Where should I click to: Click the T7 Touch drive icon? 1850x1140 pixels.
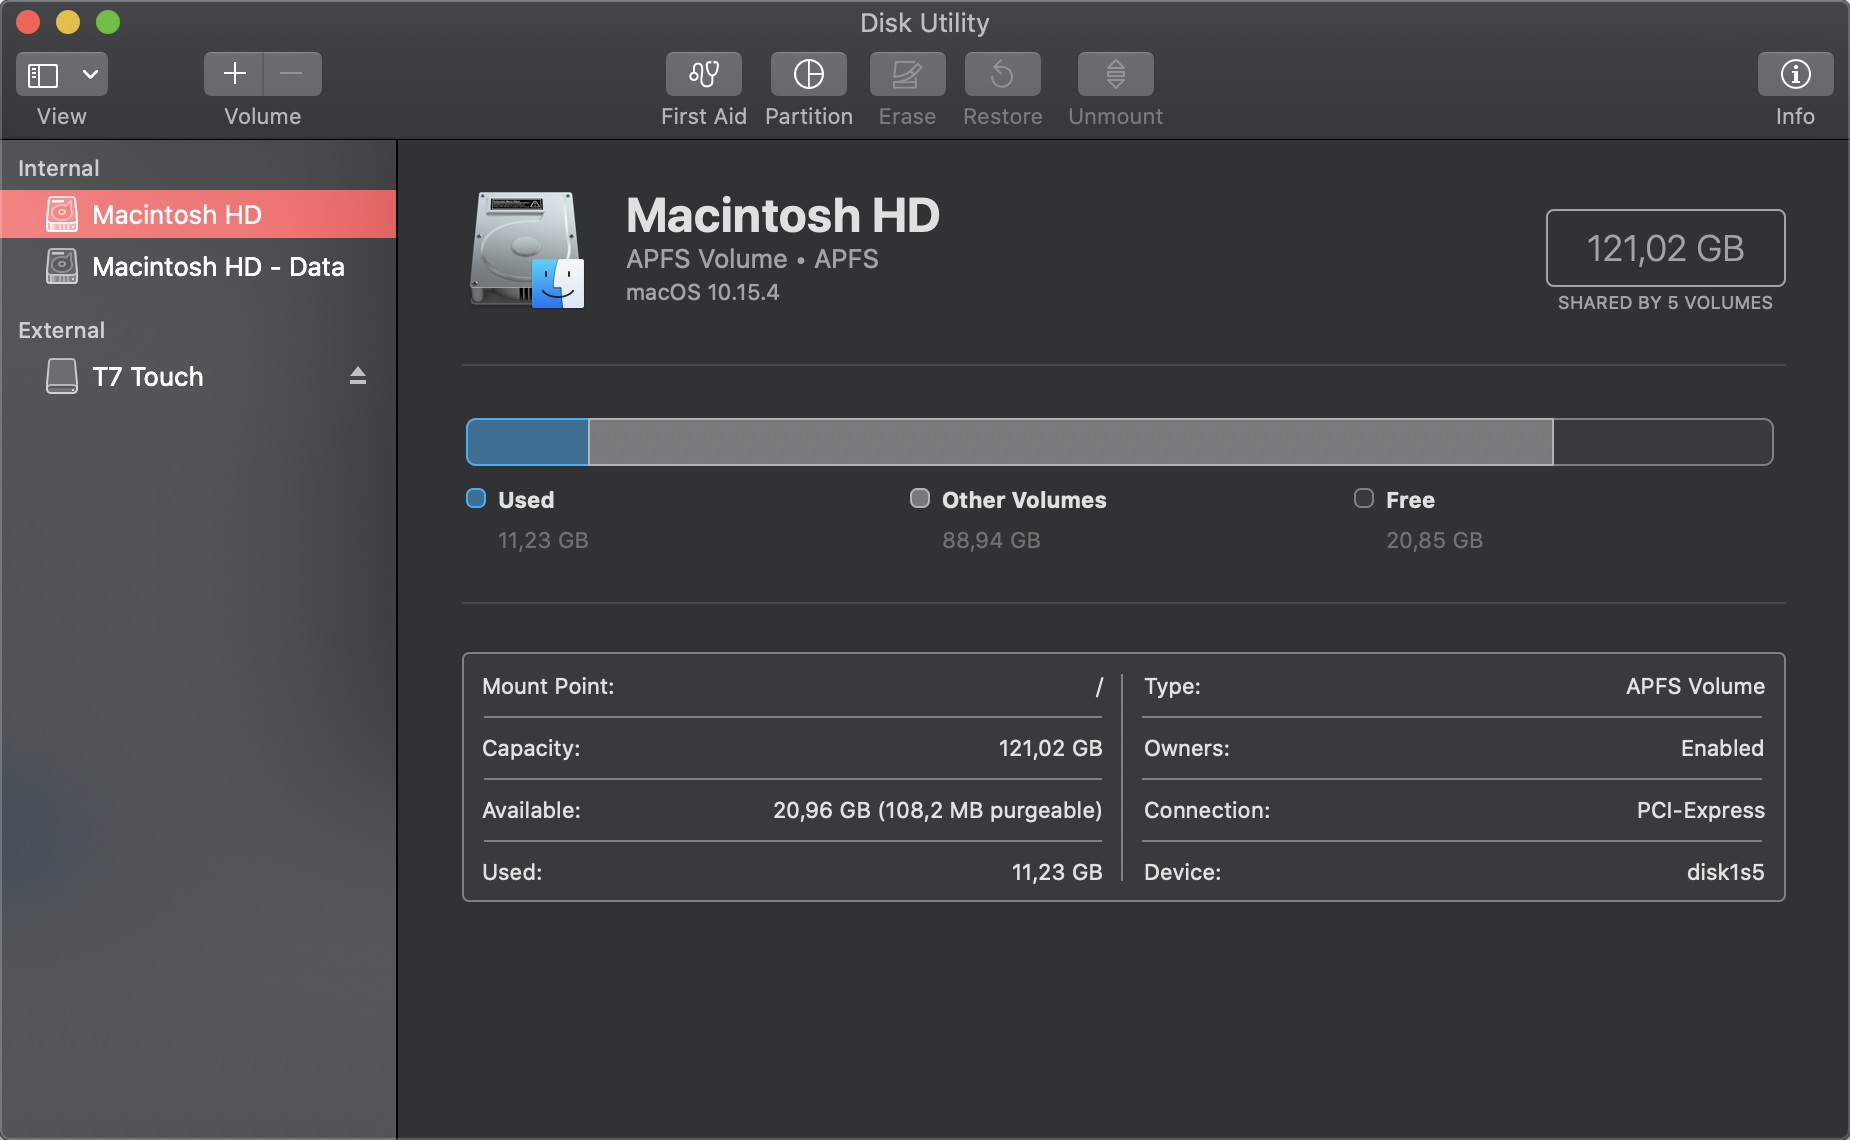[x=62, y=376]
